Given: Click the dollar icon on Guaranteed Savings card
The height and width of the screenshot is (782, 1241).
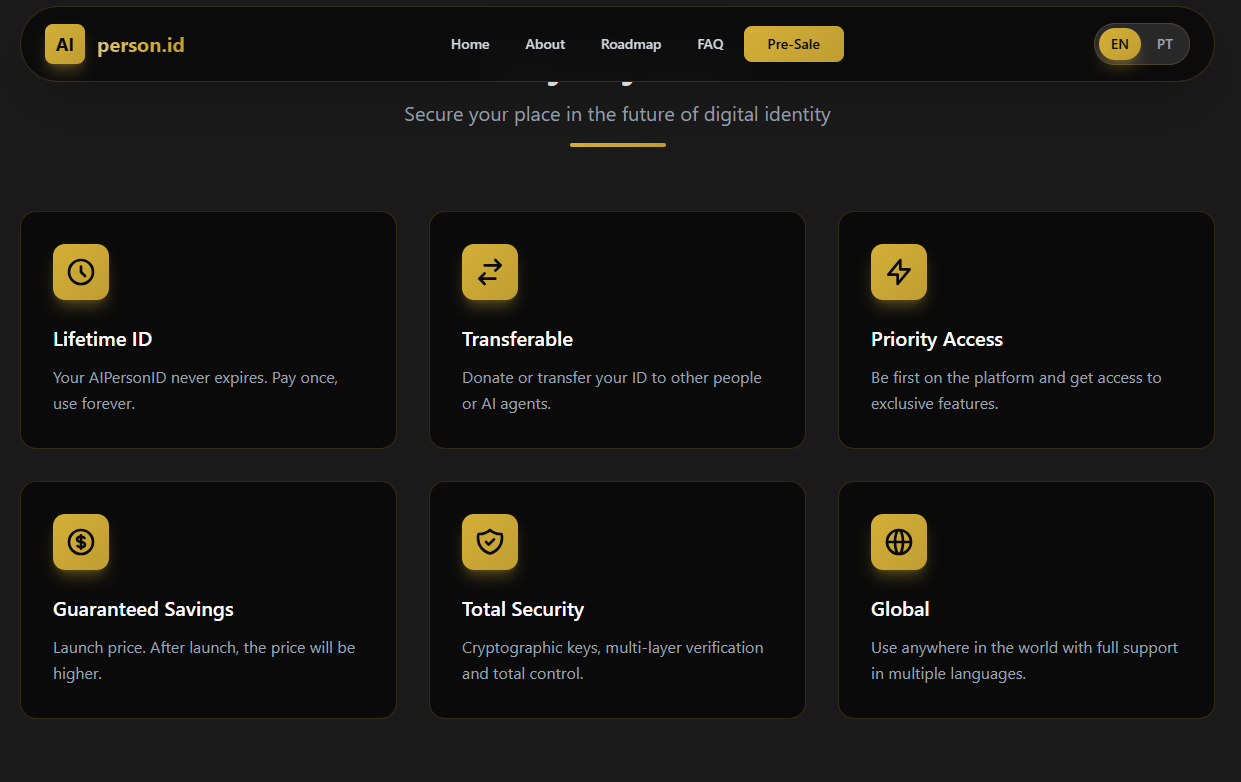Looking at the screenshot, I should pyautogui.click(x=81, y=541).
